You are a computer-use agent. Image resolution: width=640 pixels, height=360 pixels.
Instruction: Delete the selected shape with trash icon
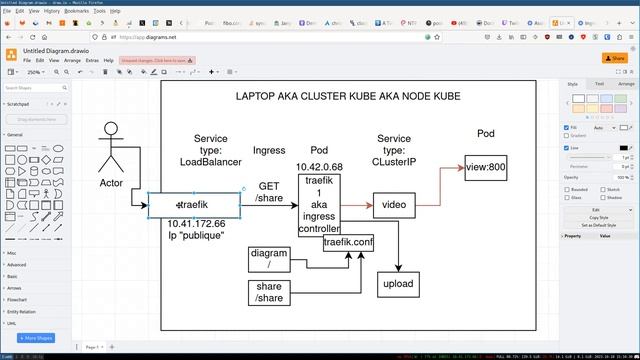click(x=105, y=72)
